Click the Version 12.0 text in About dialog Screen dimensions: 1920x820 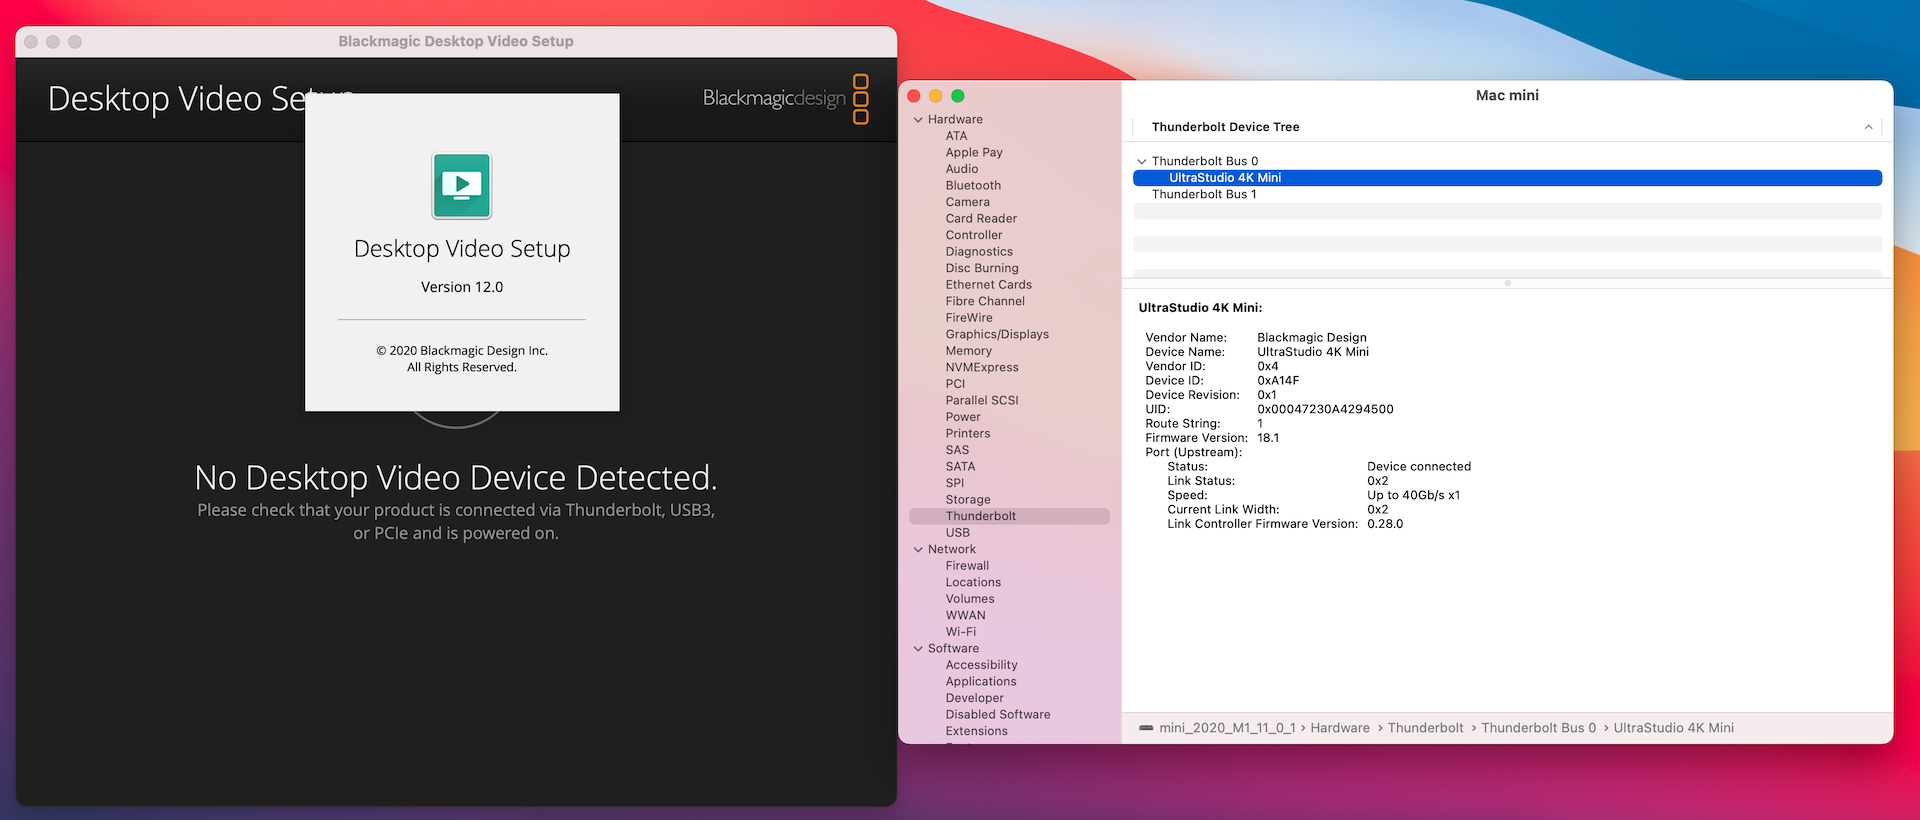462,287
